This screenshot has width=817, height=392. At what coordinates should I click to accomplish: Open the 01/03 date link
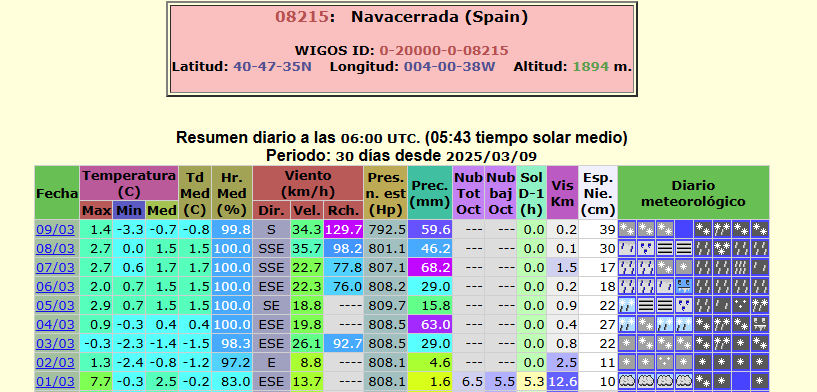55,382
